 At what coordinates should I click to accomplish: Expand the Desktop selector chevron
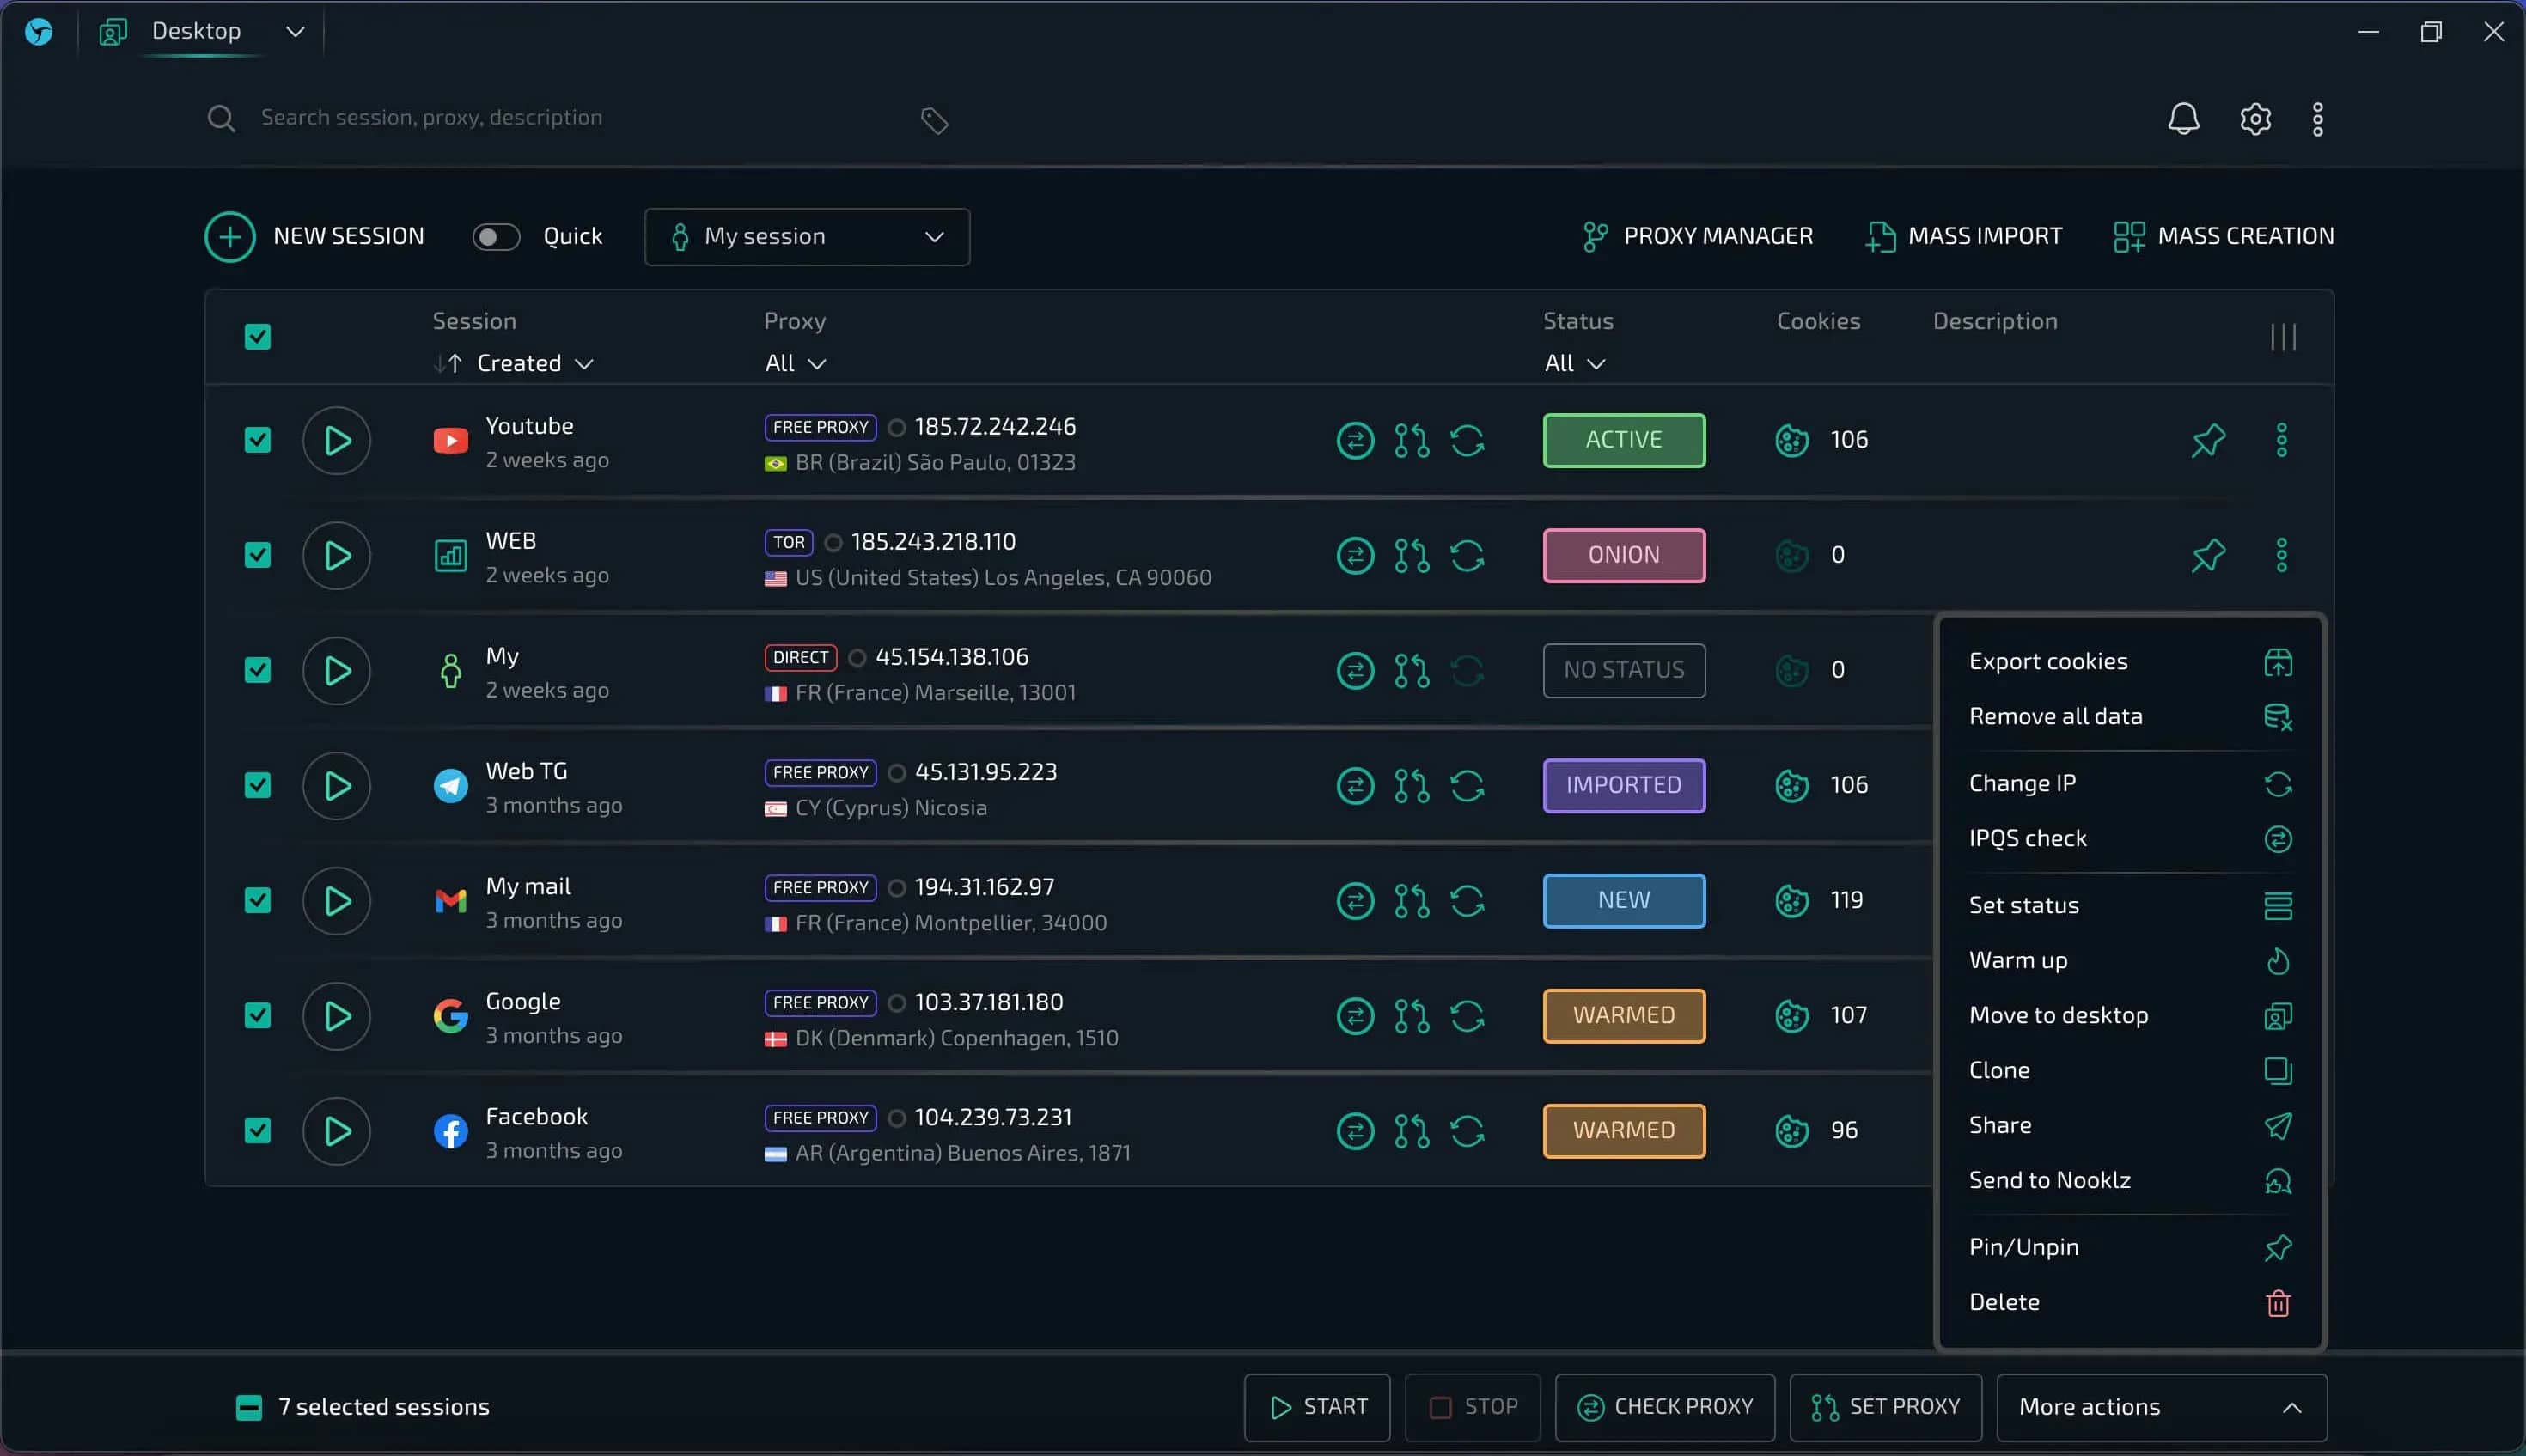tap(295, 32)
